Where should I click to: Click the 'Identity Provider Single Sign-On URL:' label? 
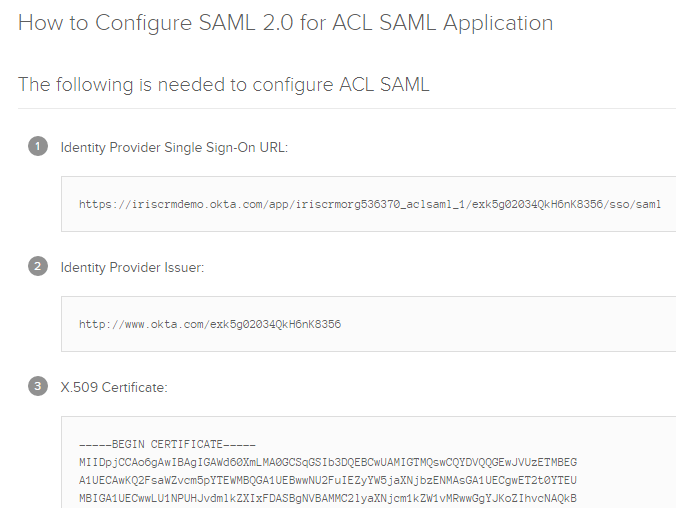tap(174, 147)
